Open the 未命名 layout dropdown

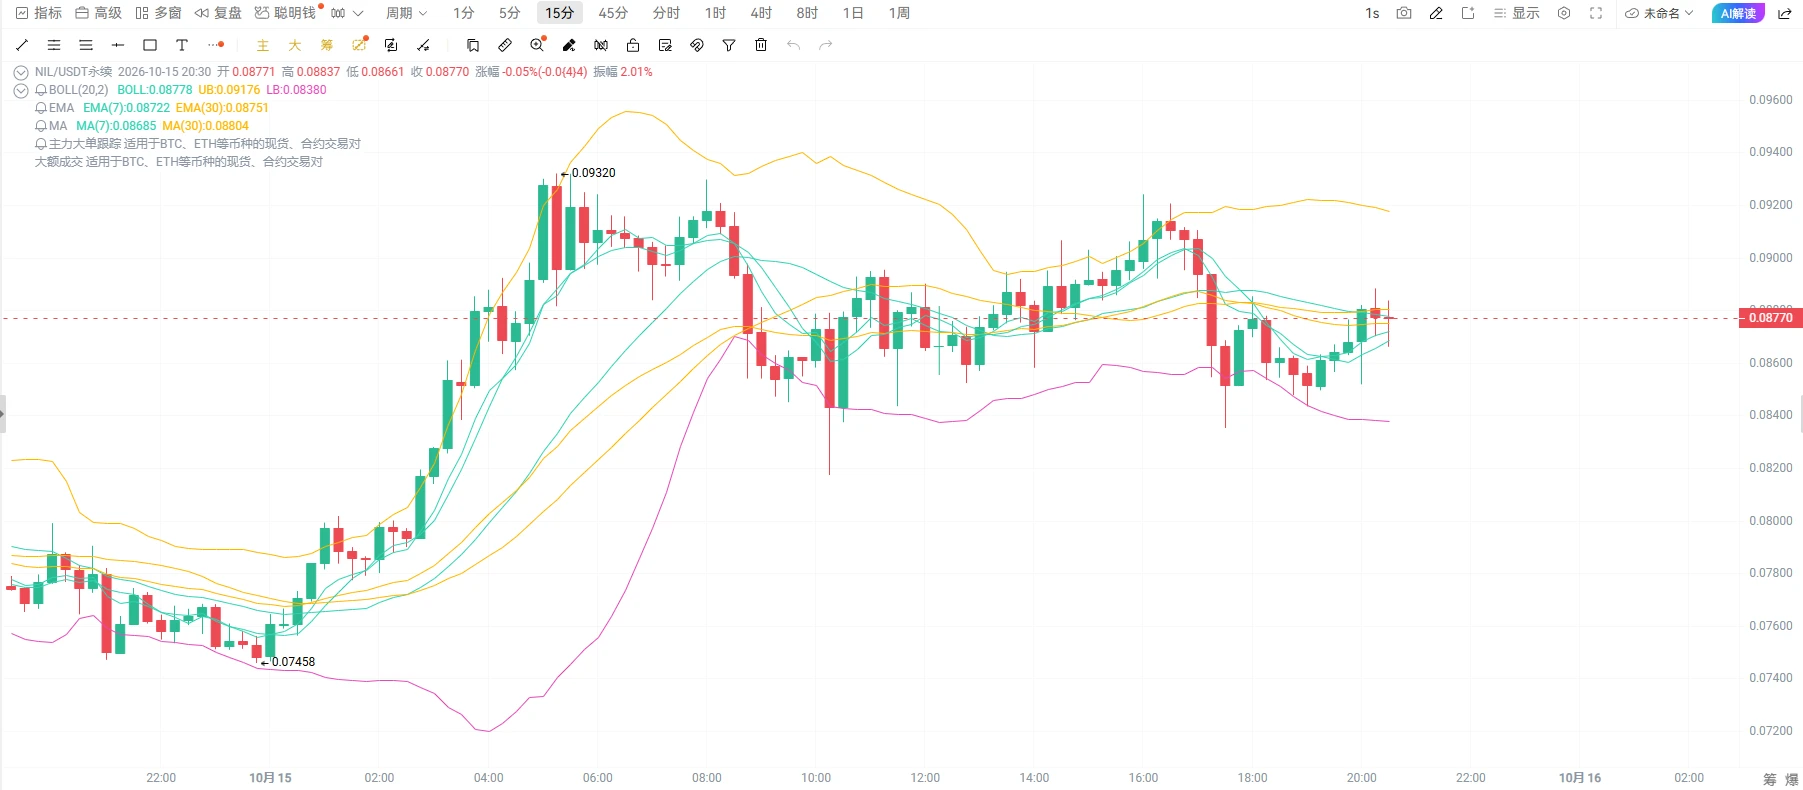[1660, 13]
